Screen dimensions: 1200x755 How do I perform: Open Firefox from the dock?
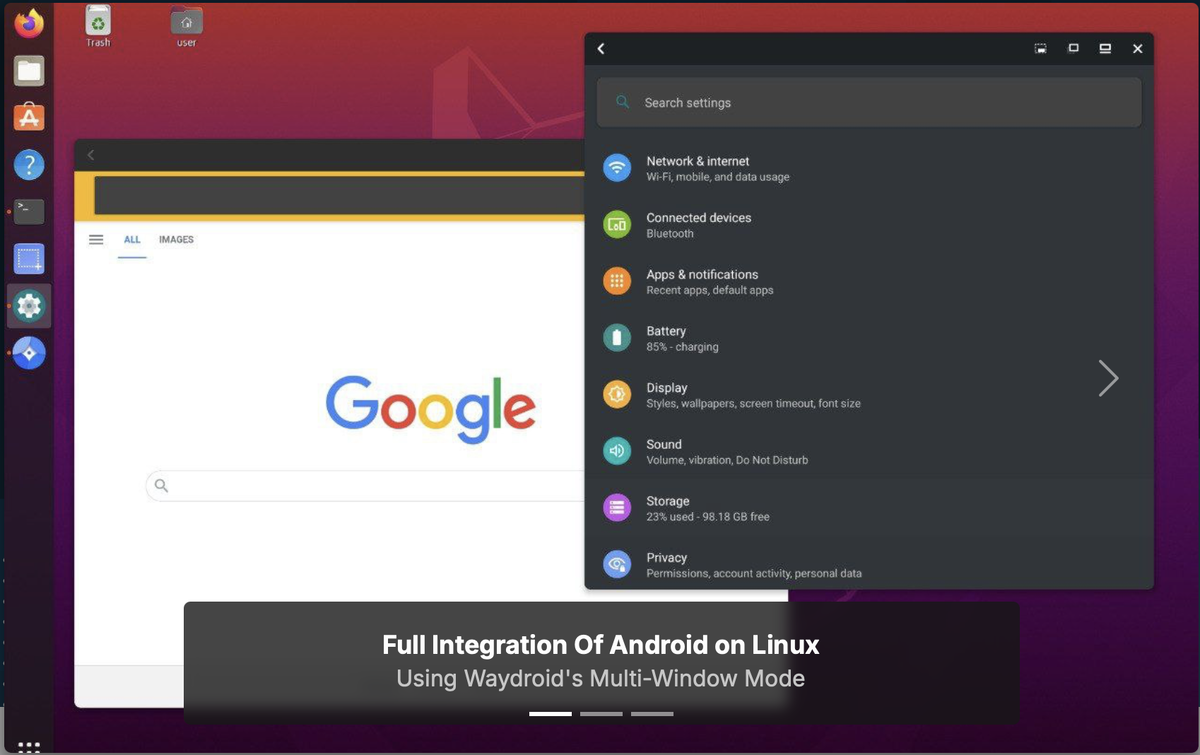pyautogui.click(x=29, y=23)
